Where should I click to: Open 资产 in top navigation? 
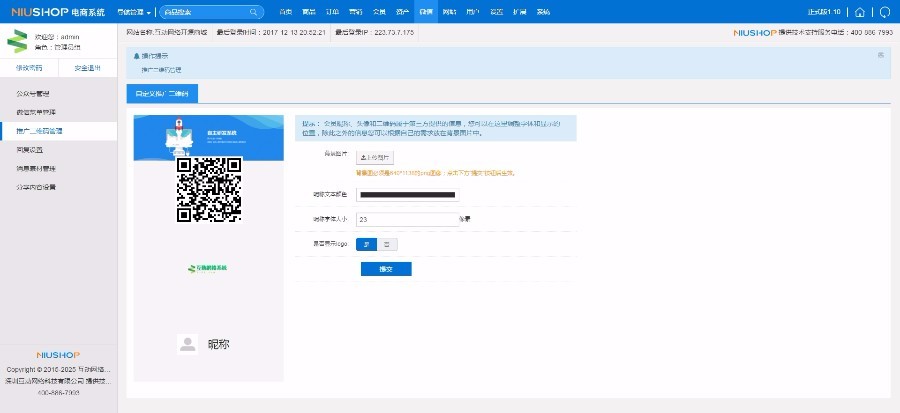402,12
